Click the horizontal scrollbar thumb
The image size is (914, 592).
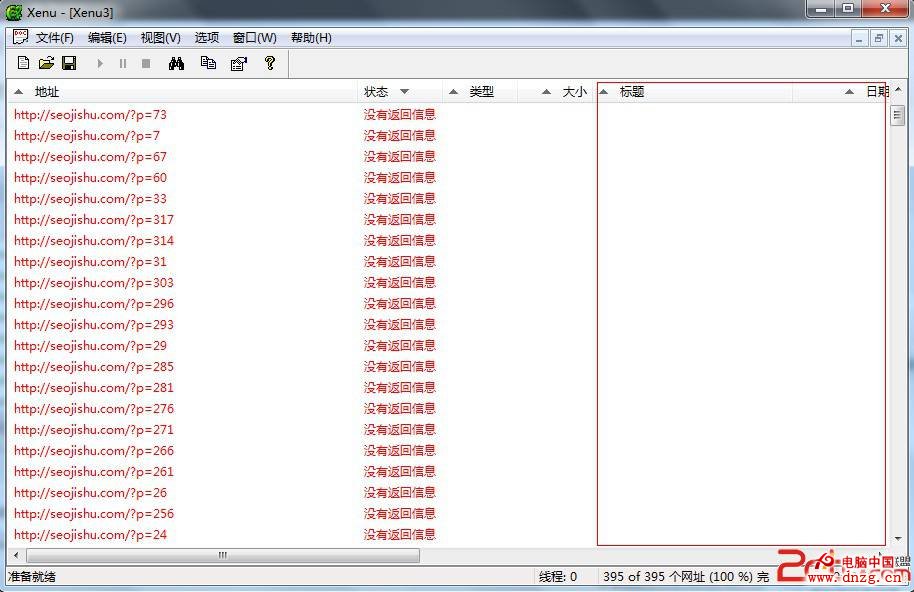pyautogui.click(x=222, y=556)
